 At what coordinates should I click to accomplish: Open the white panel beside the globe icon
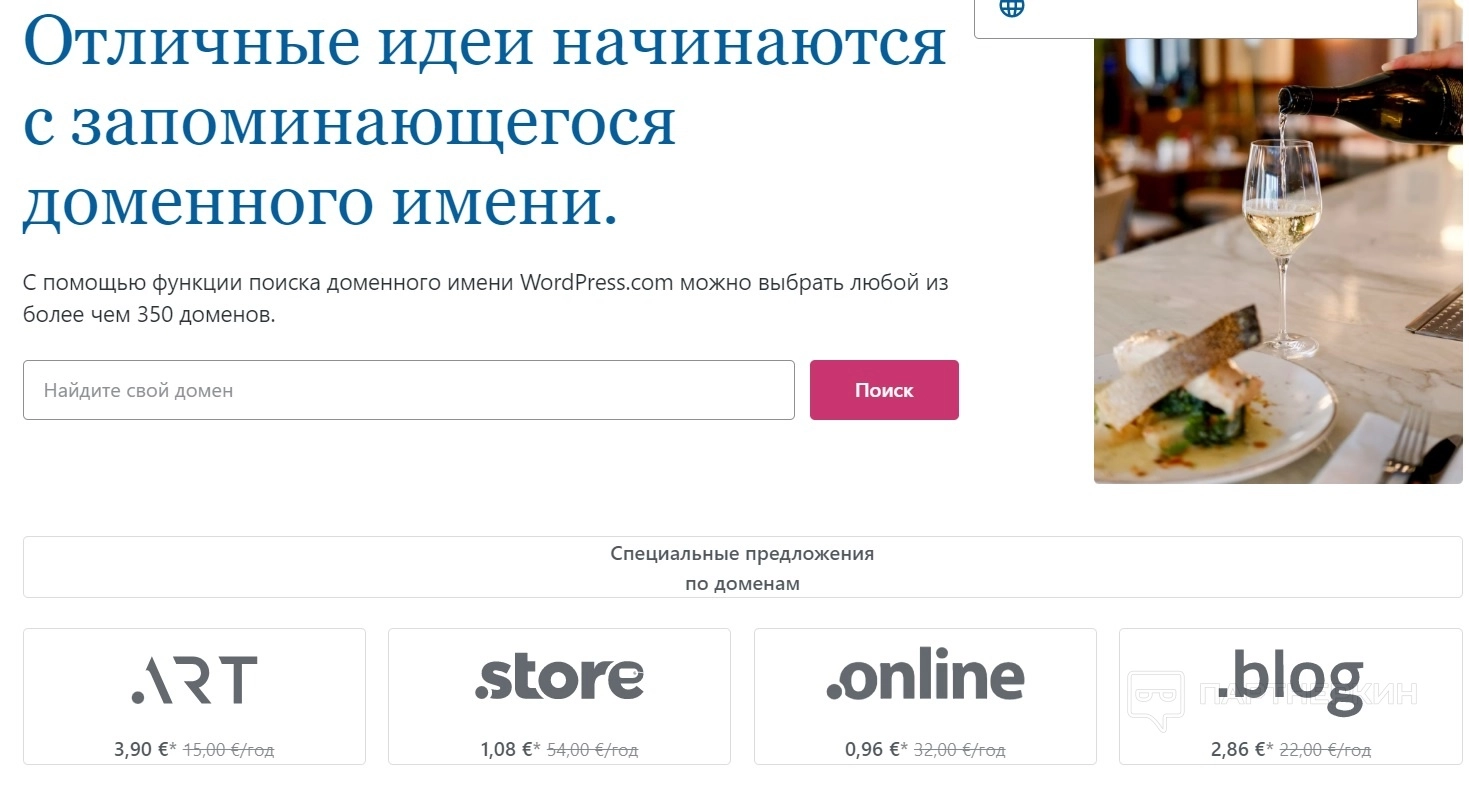coord(1195,19)
